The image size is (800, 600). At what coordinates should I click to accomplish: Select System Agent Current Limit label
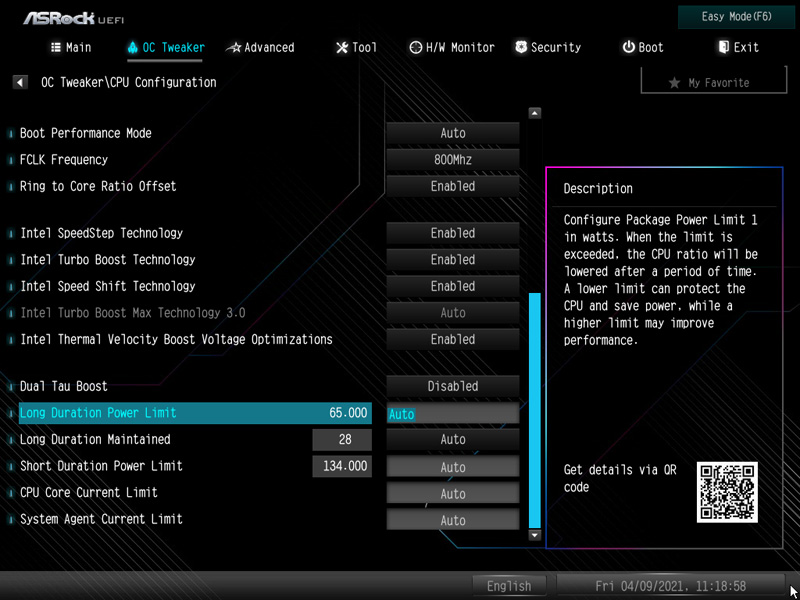click(101, 519)
